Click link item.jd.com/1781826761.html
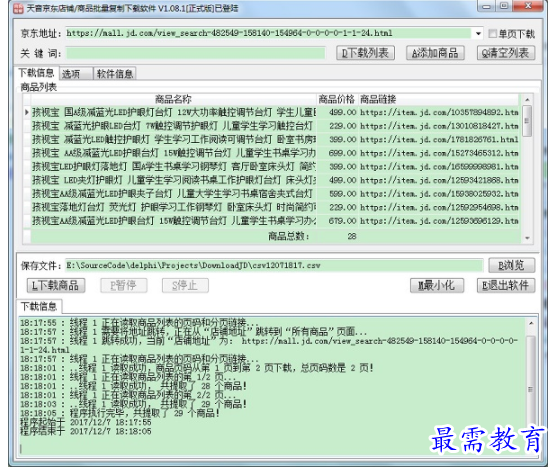 439,140
